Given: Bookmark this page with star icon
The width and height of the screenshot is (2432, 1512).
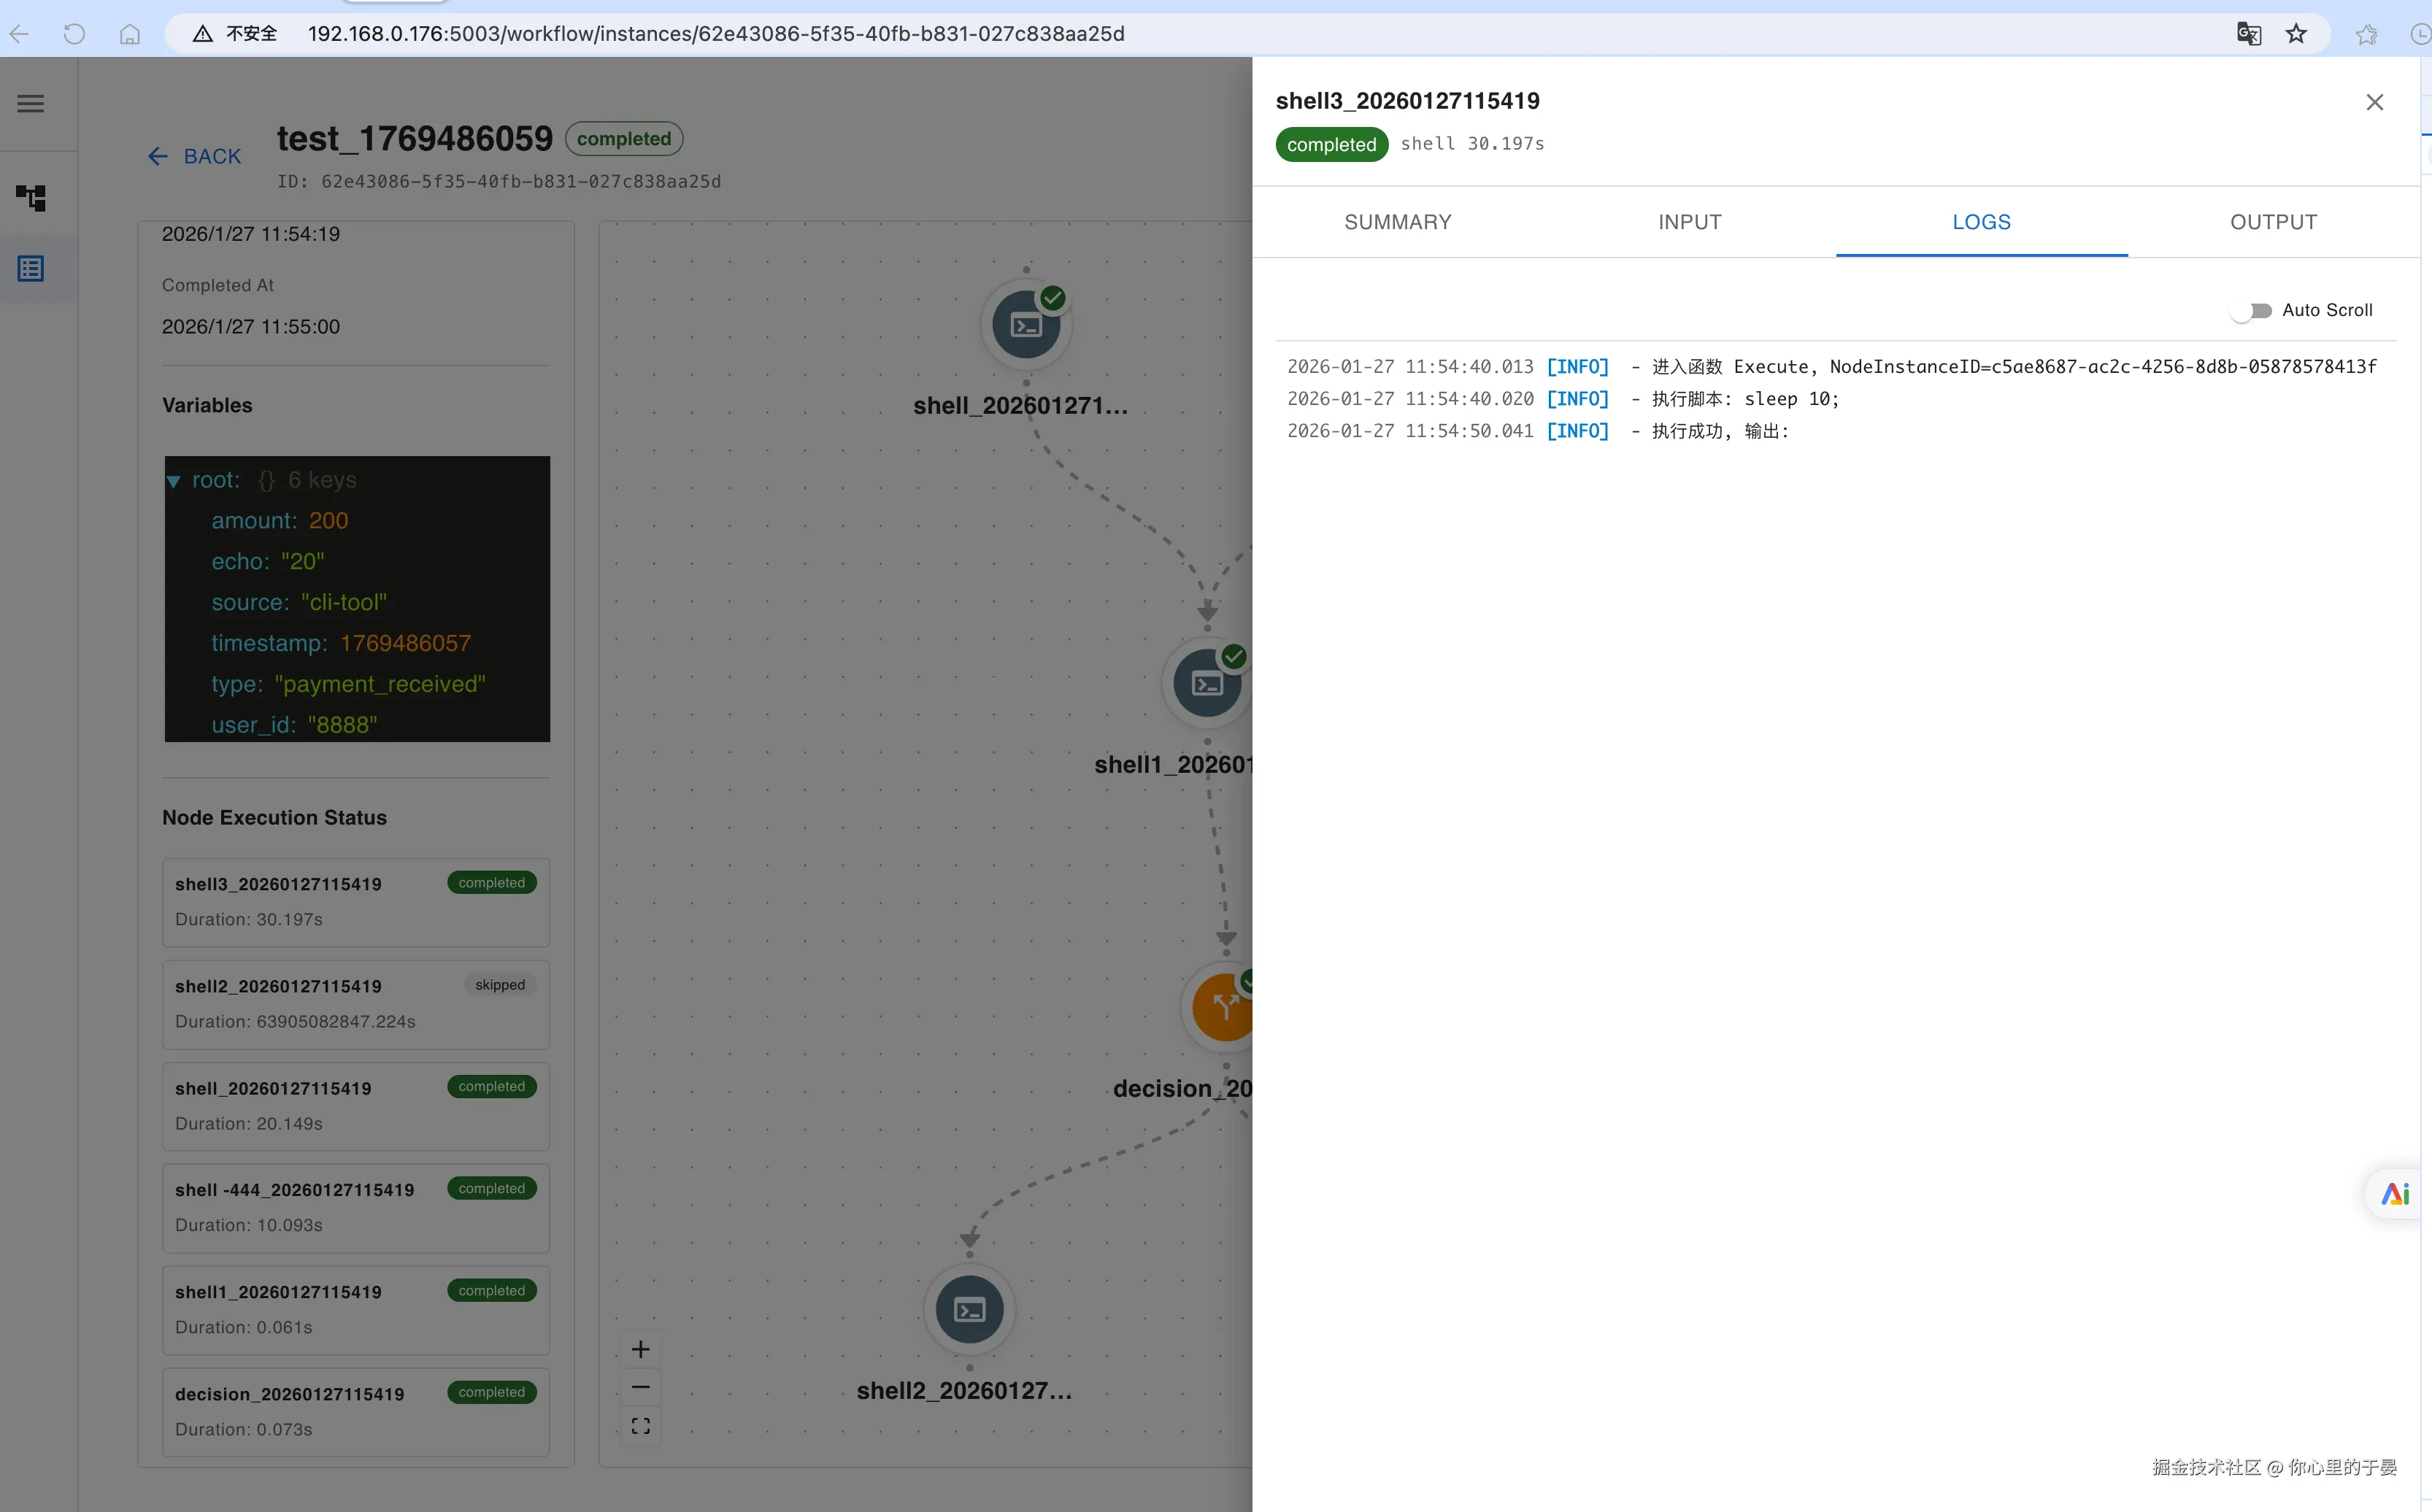Looking at the screenshot, I should [2296, 34].
